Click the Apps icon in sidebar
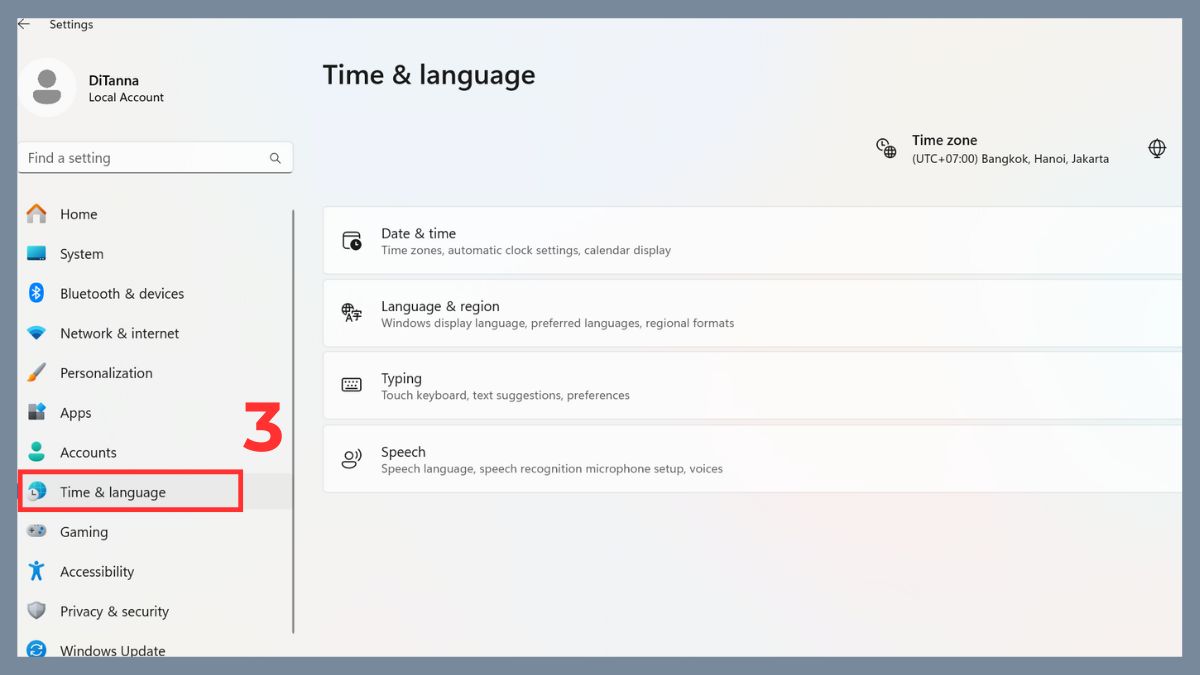The height and width of the screenshot is (675, 1200). 37,412
